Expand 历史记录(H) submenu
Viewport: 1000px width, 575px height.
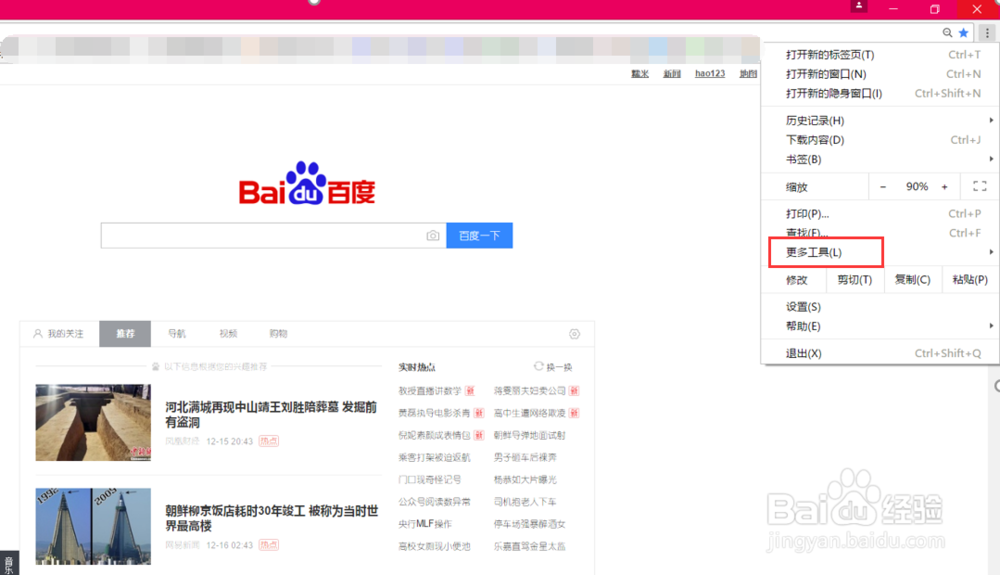click(x=880, y=120)
